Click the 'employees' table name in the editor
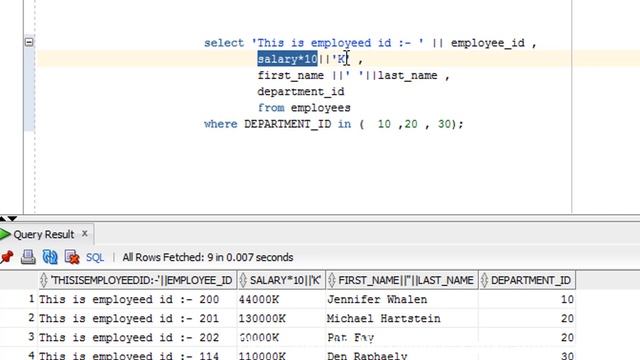640x360 pixels. (320, 108)
